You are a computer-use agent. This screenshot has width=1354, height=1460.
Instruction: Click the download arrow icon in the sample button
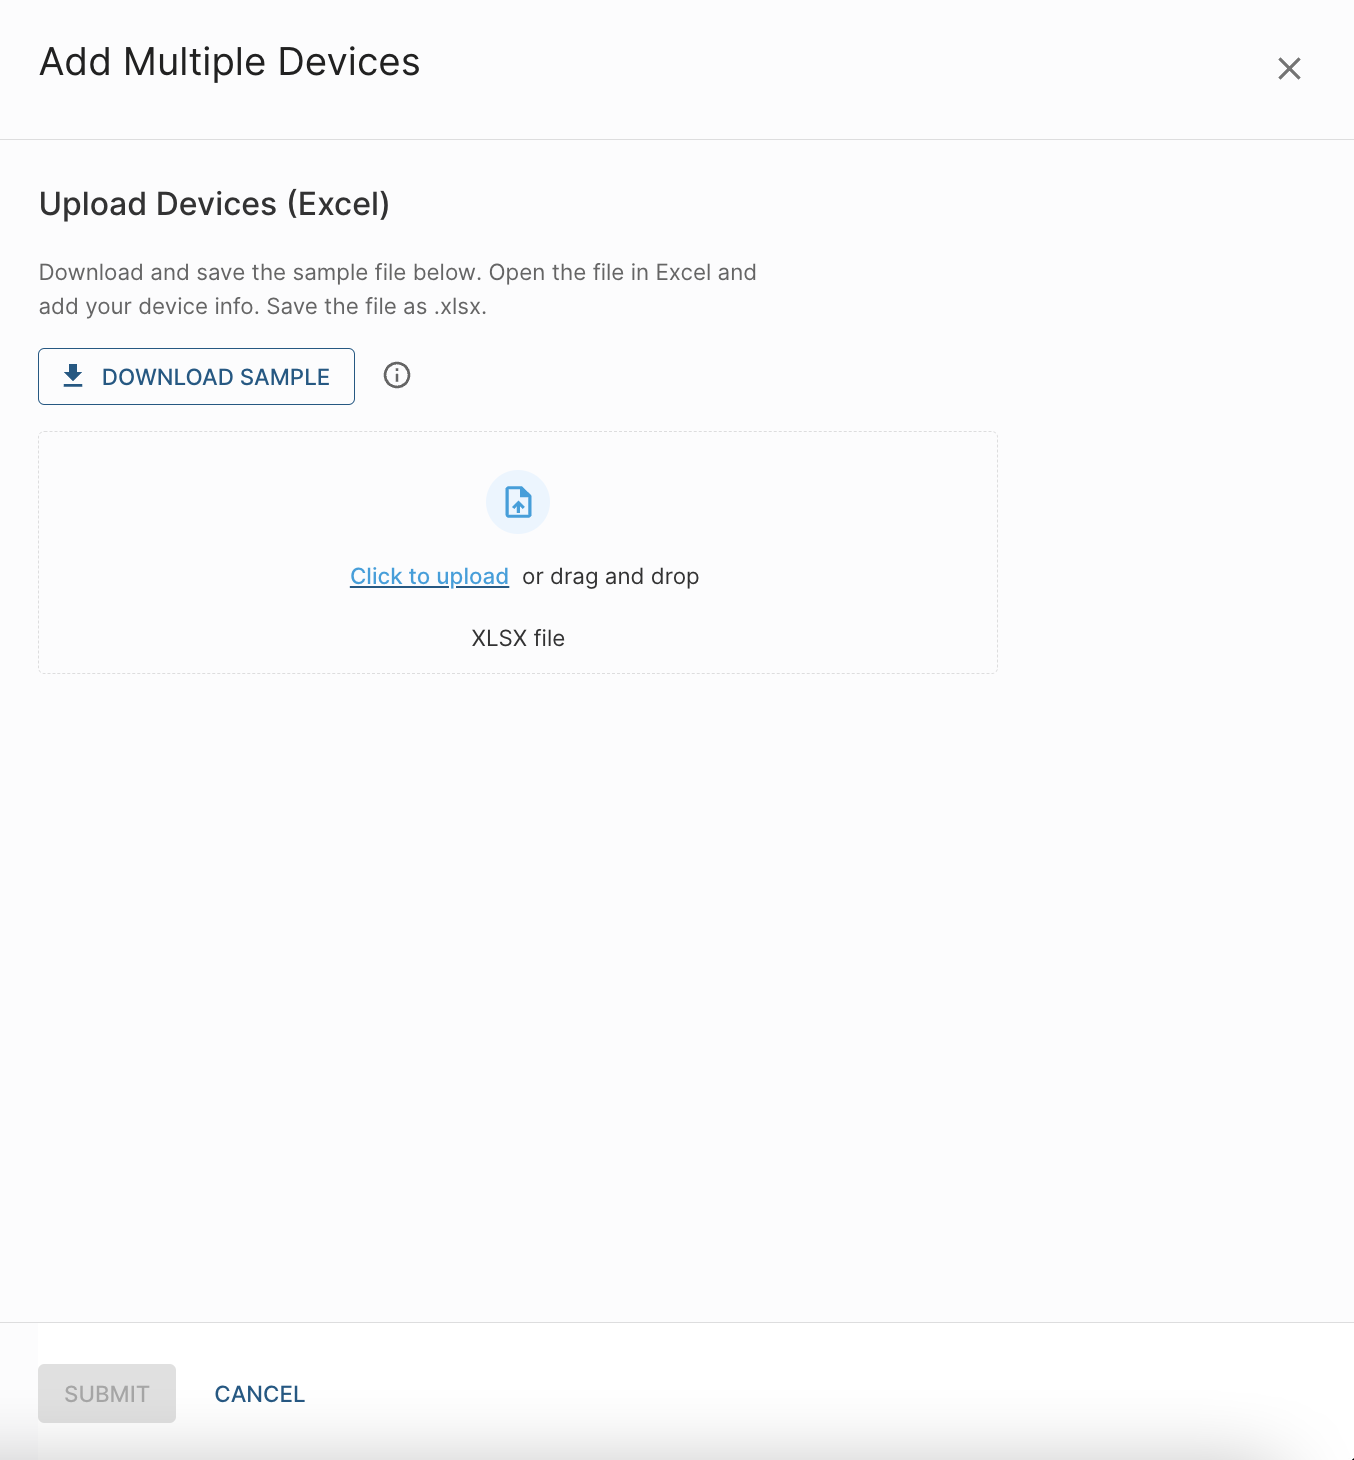(x=73, y=376)
